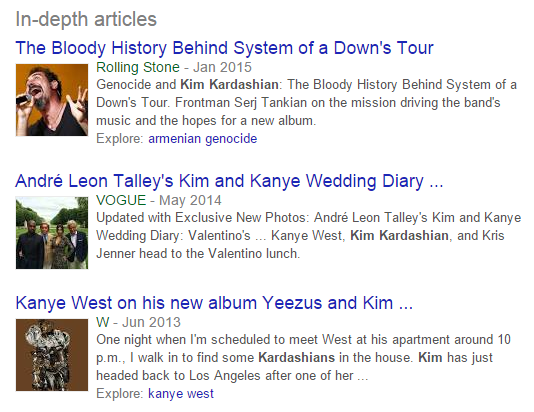Click the W magazine source name

[x=103, y=322]
